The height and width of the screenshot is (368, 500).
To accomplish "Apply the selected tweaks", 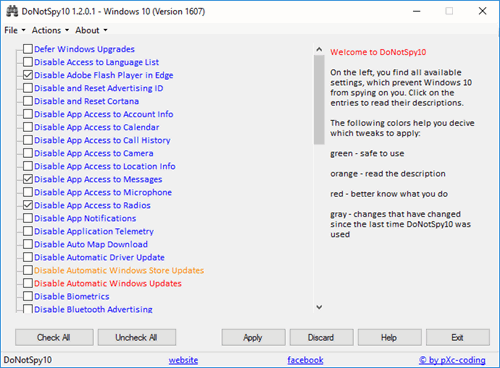I will (253, 337).
